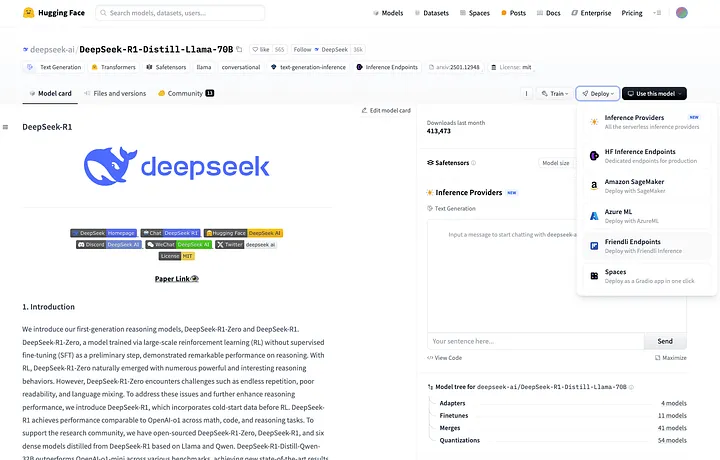Open the Enterprise nav item
Screen dimensions: 720x460
[x=591, y=13]
